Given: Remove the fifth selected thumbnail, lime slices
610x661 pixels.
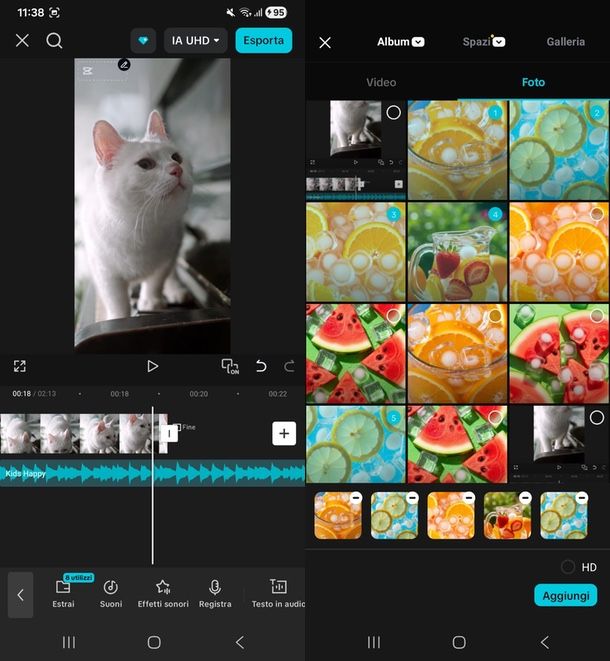Looking at the screenshot, I should [582, 498].
